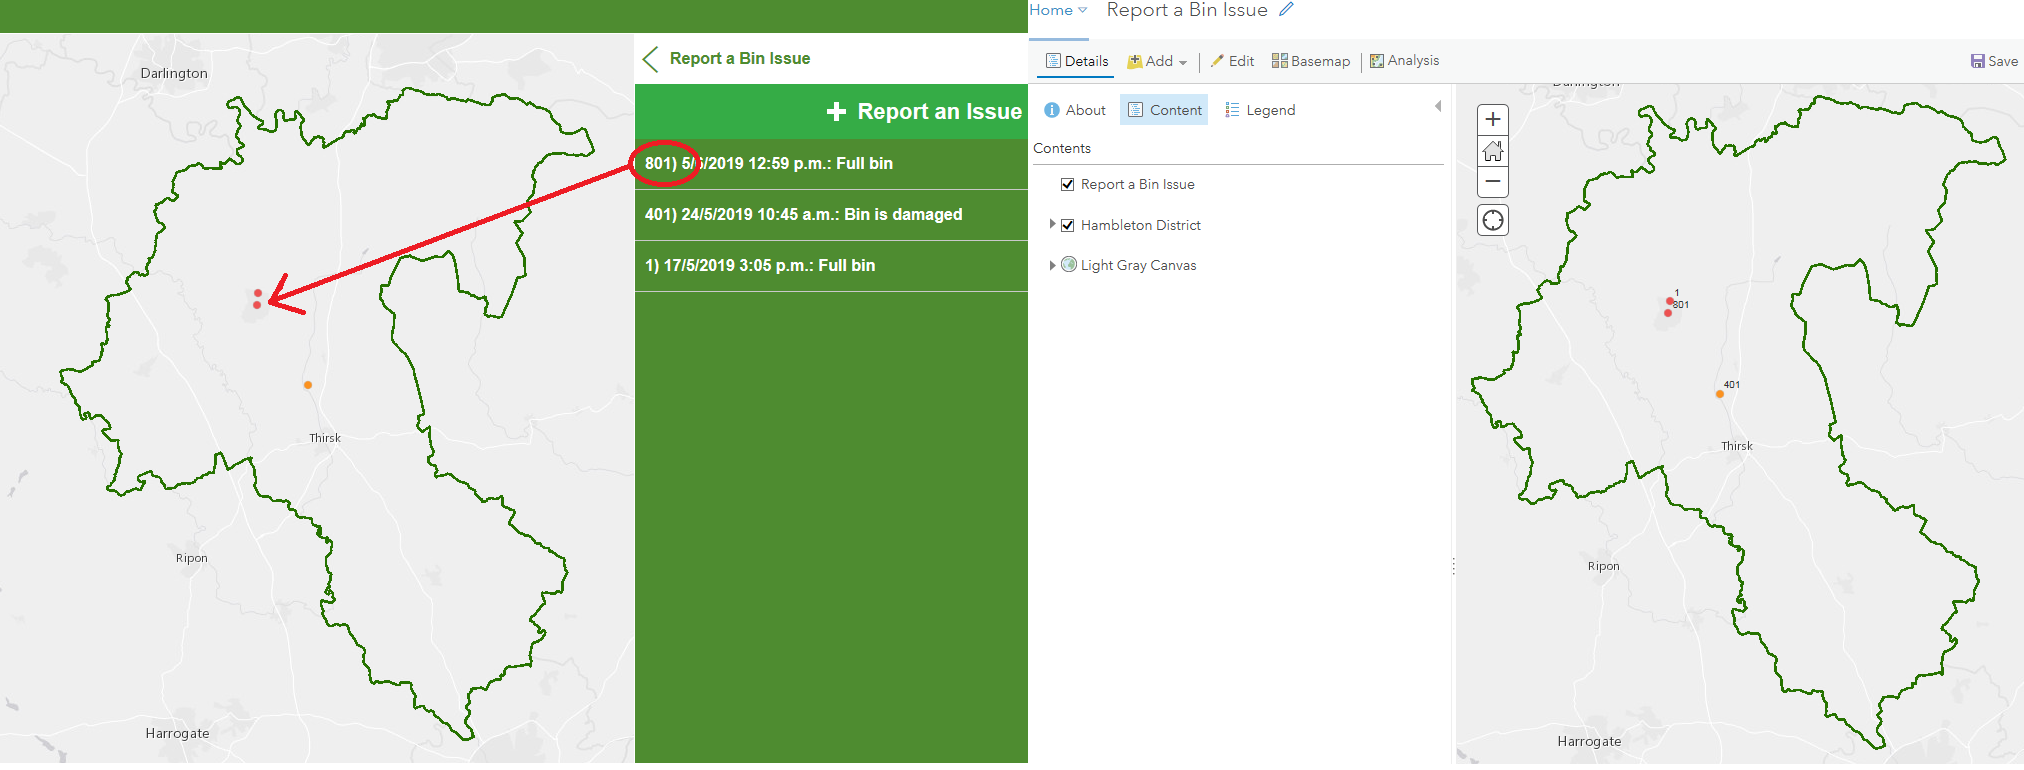Switch to the About tab

click(x=1075, y=110)
